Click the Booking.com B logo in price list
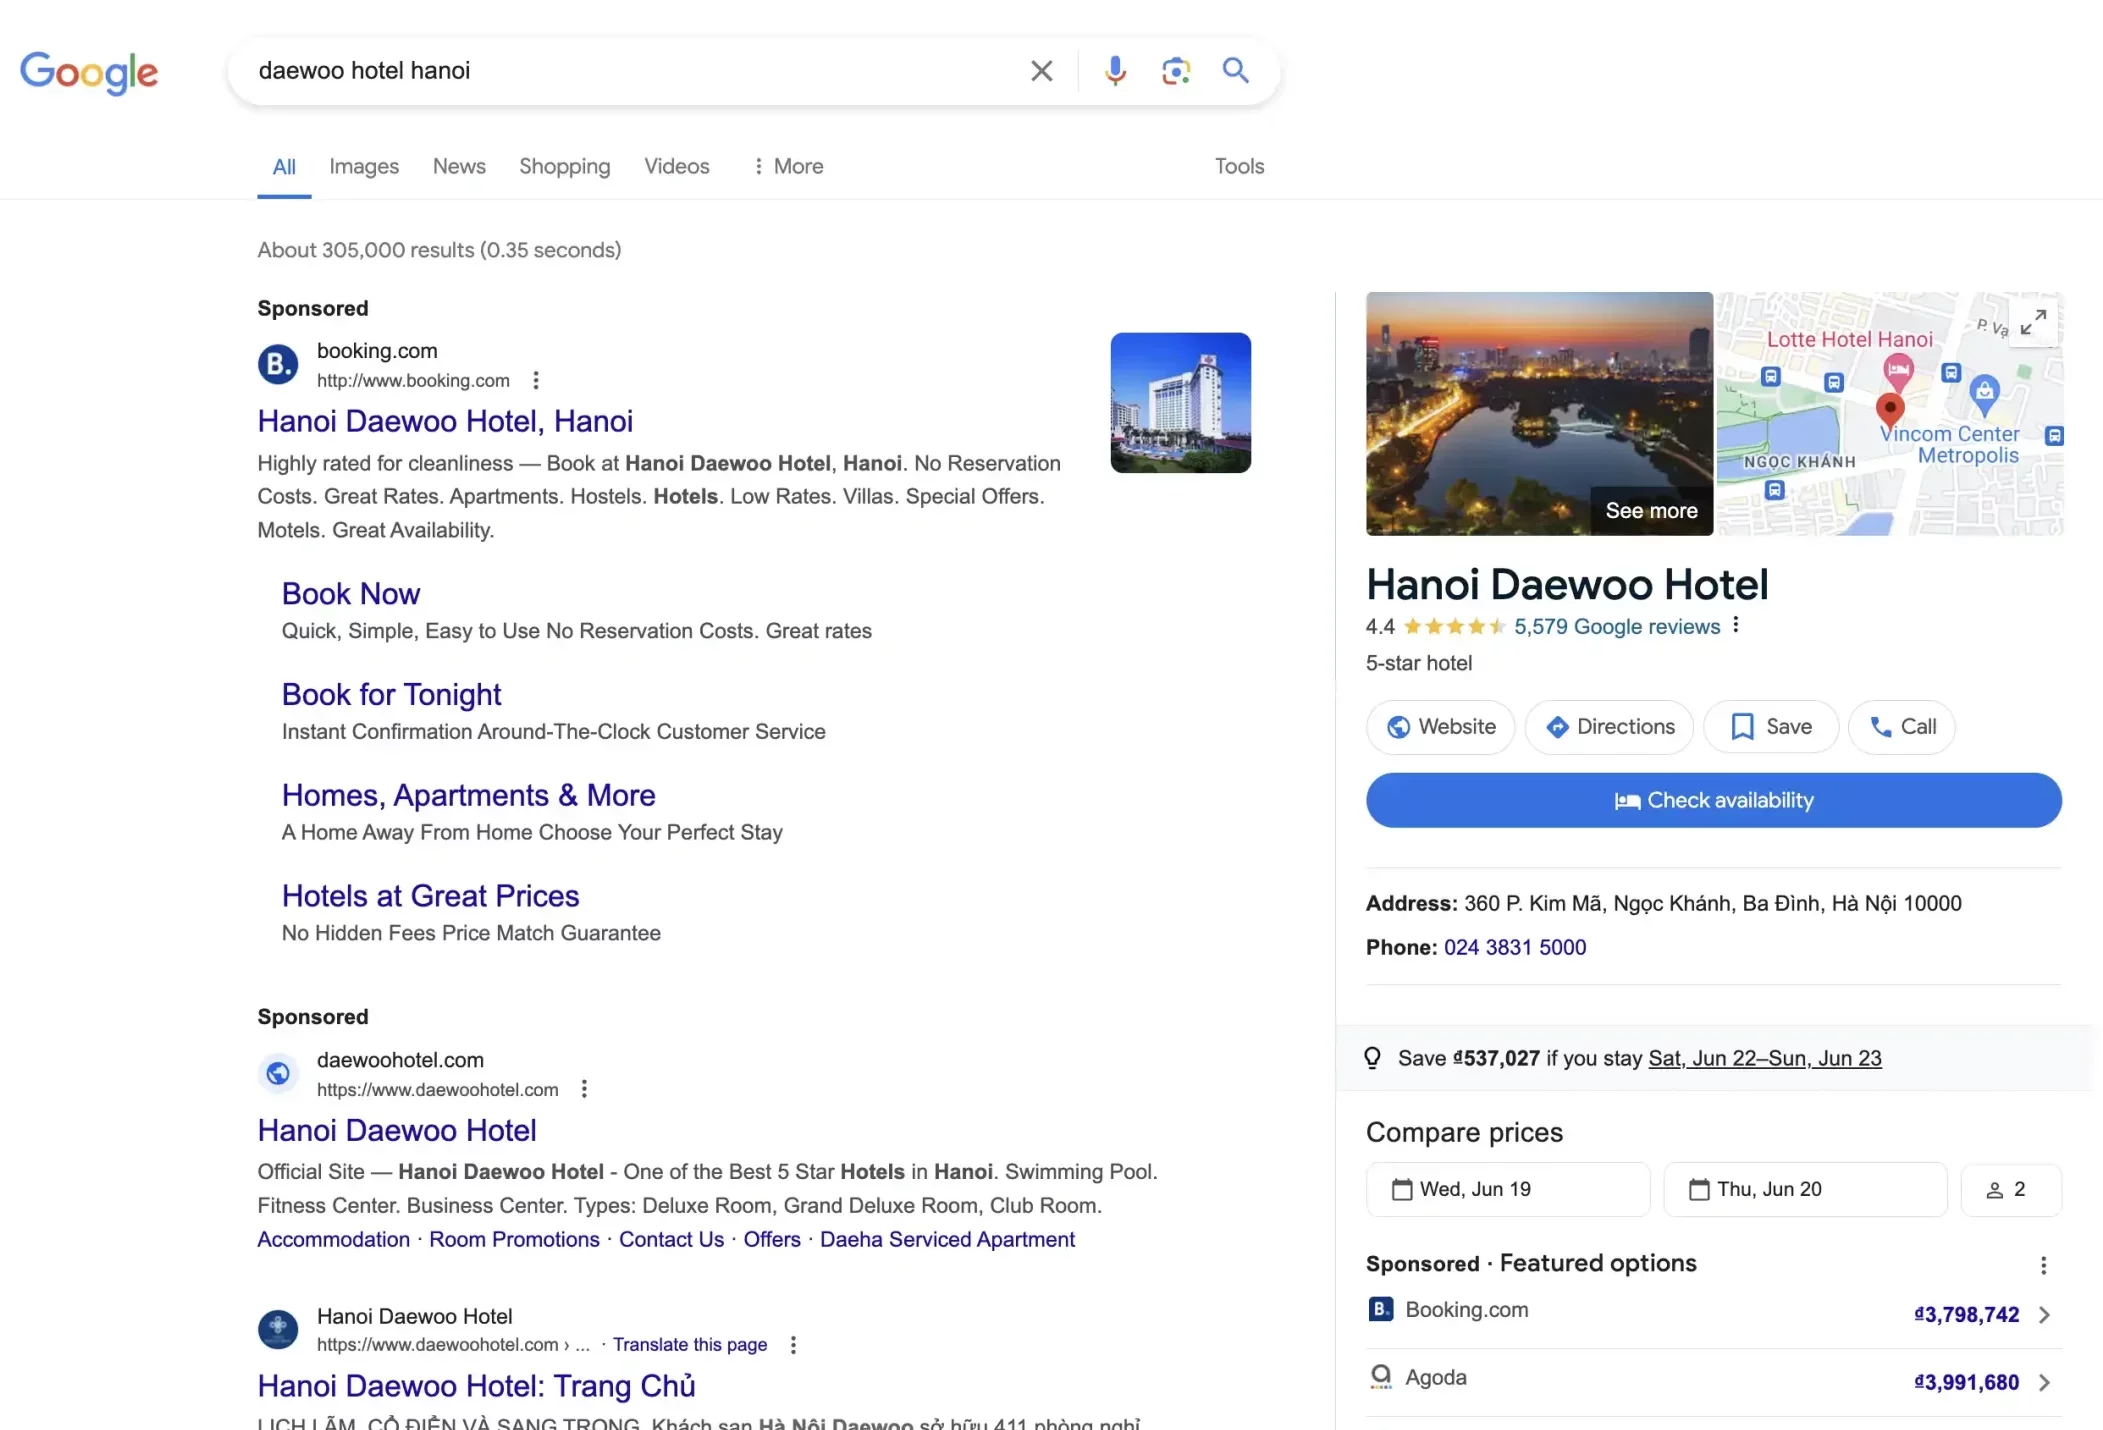Viewport: 2103px width, 1430px height. coord(1381,1309)
